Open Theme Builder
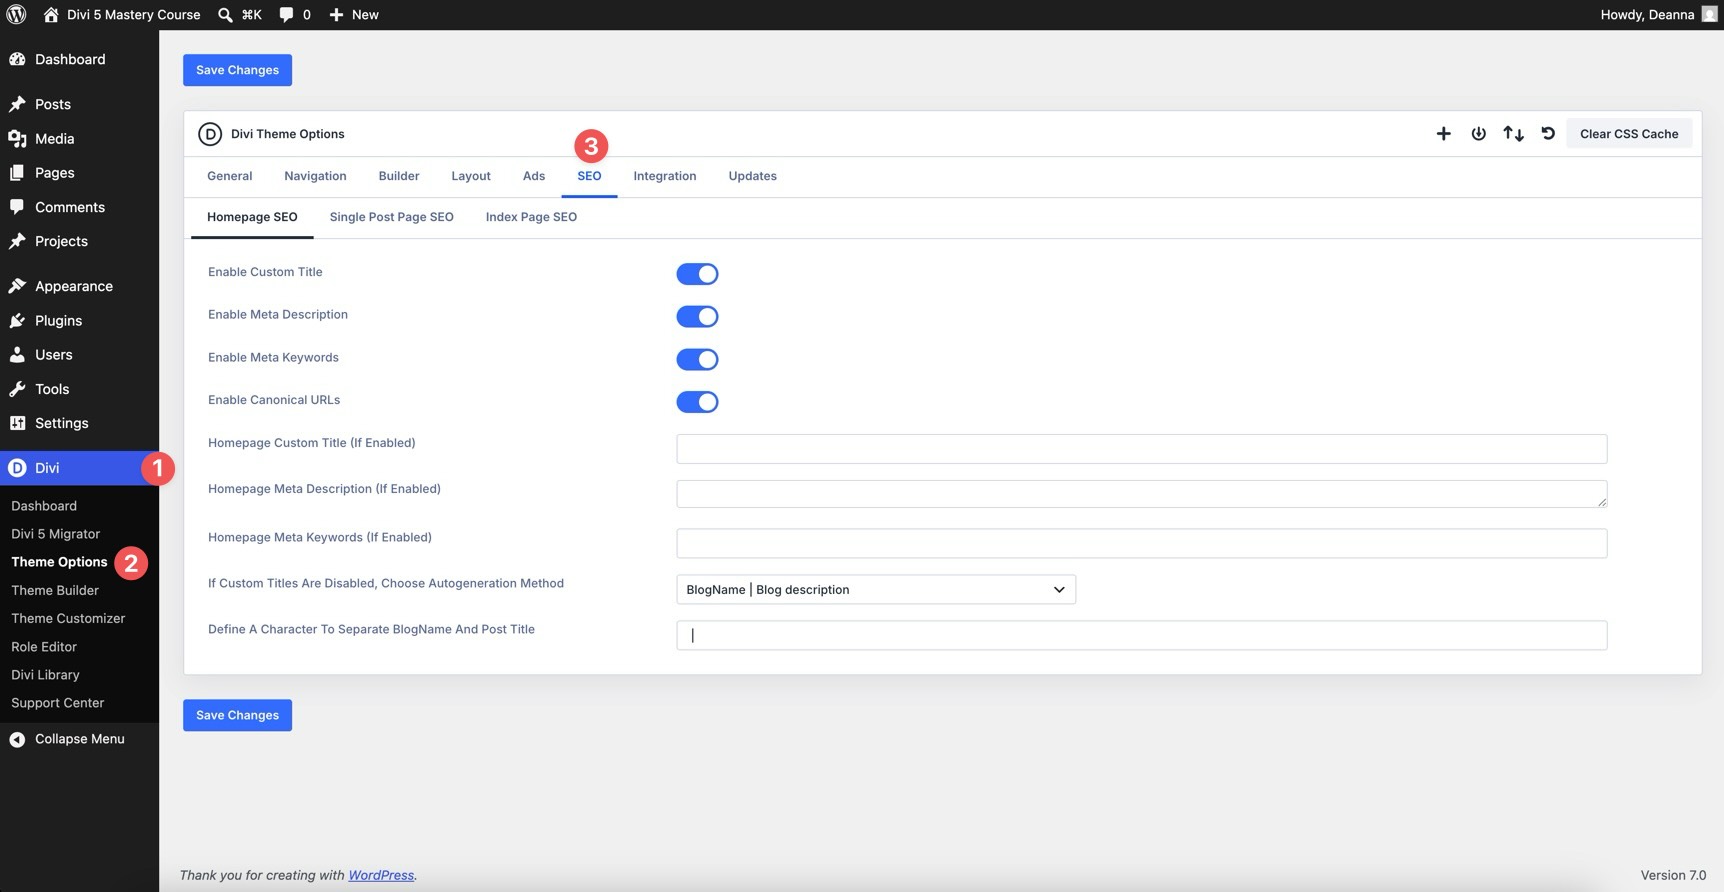The image size is (1724, 892). coord(55,590)
